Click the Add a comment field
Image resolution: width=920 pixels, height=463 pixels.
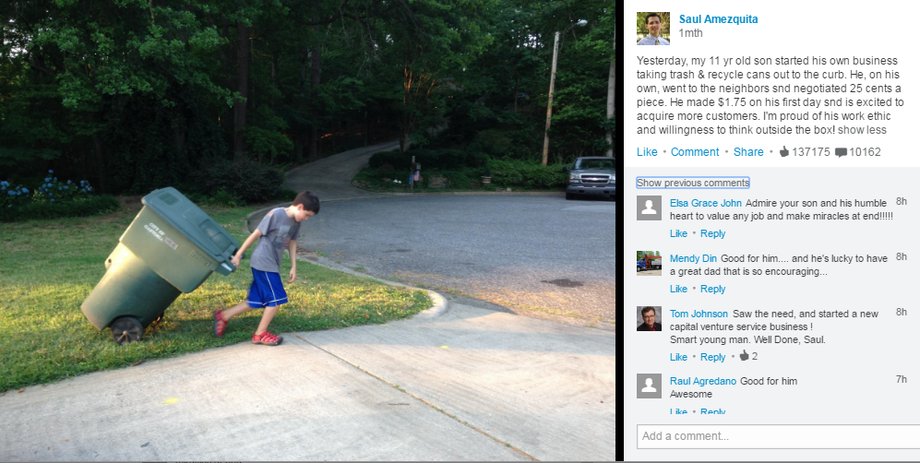[778, 436]
